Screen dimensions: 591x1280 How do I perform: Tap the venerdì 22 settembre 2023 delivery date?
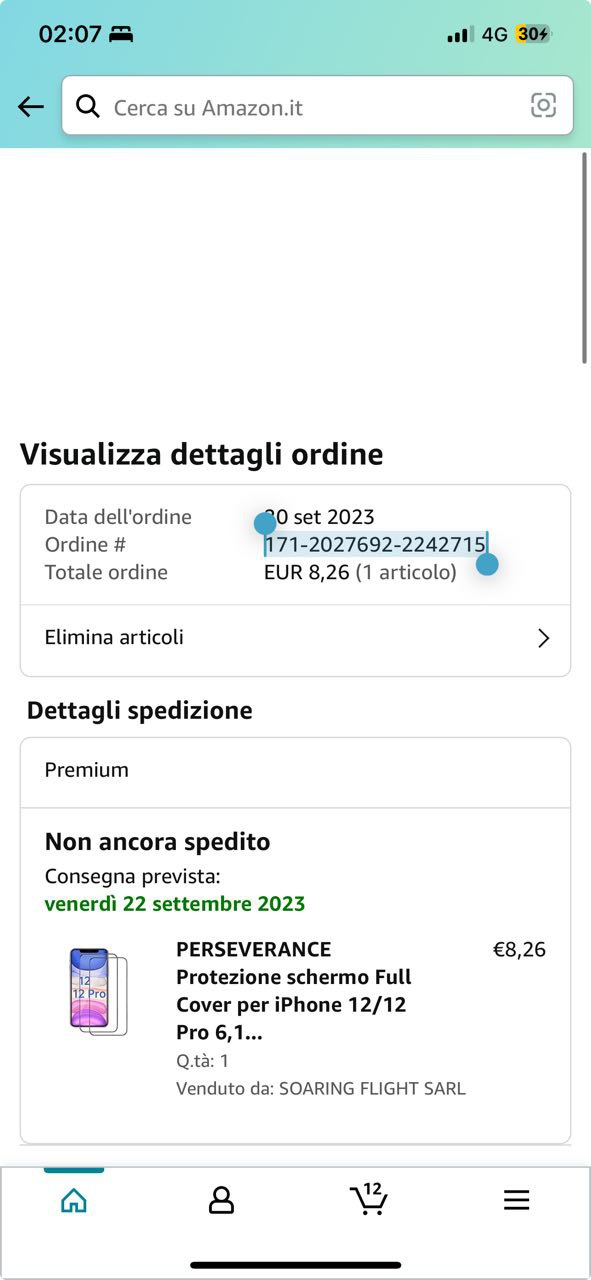(x=175, y=904)
